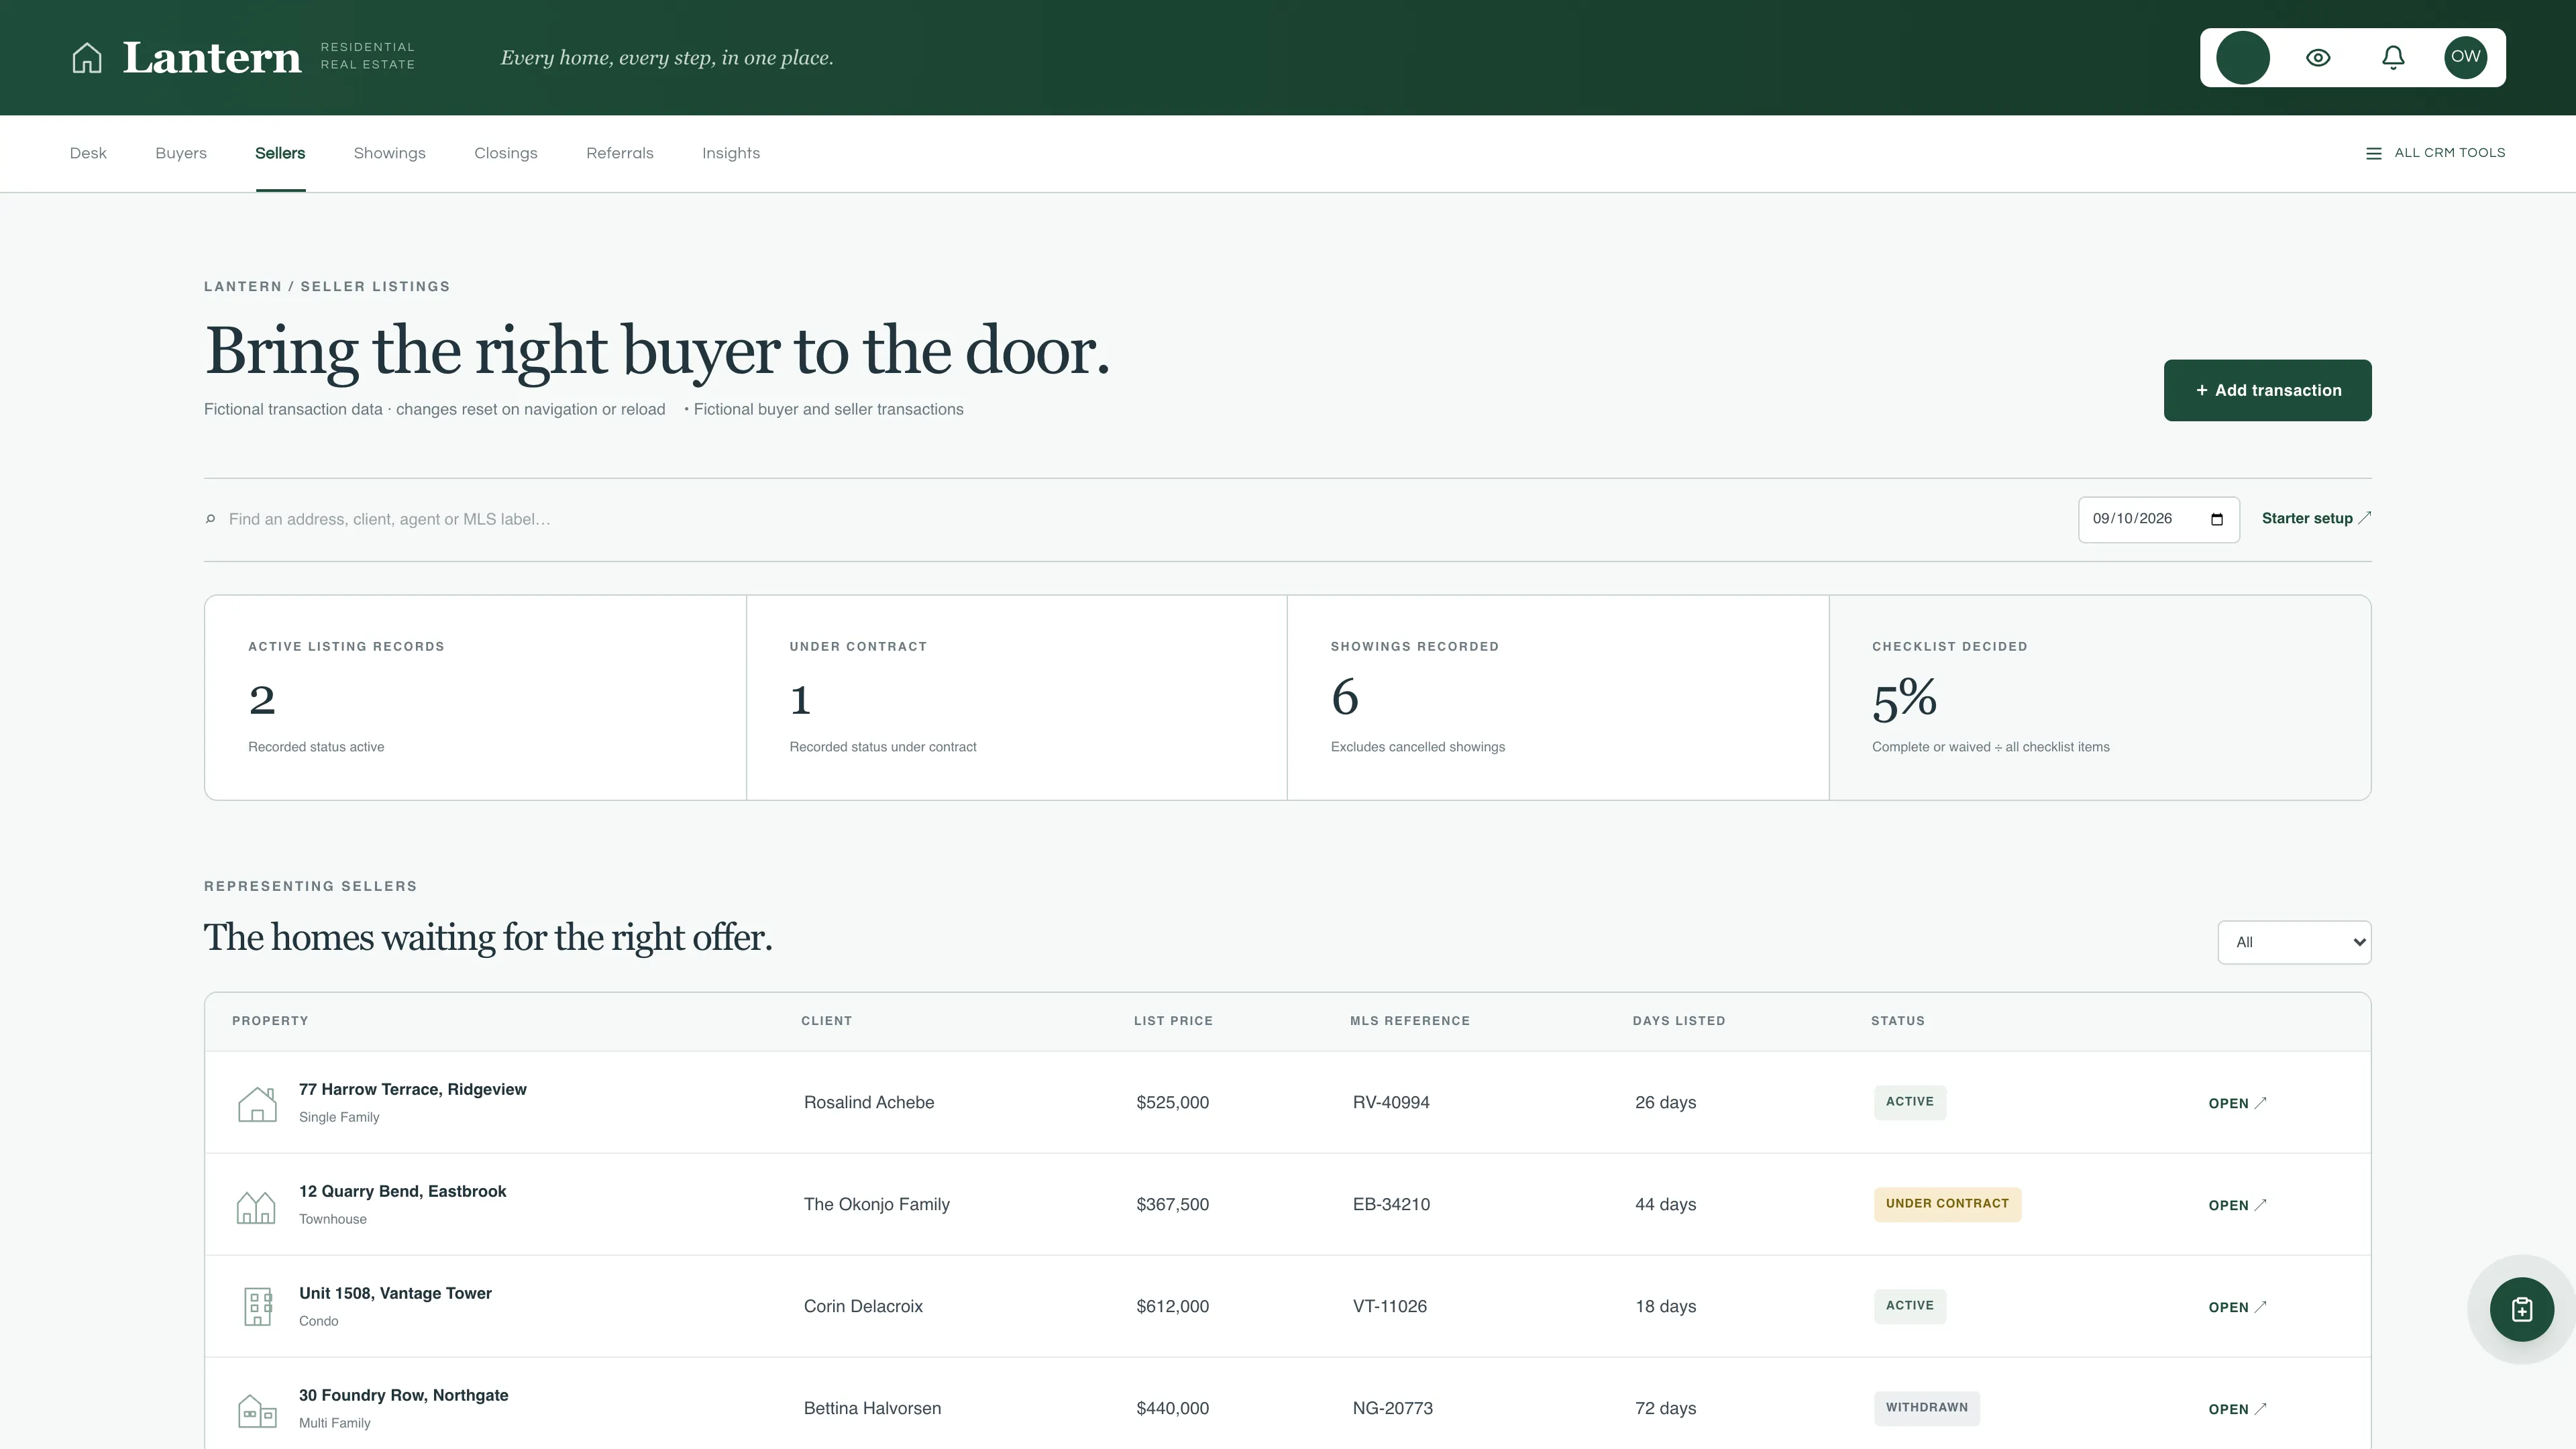Click client name The Okonjo Family
This screenshot has height=1449, width=2576.
[877, 1205]
